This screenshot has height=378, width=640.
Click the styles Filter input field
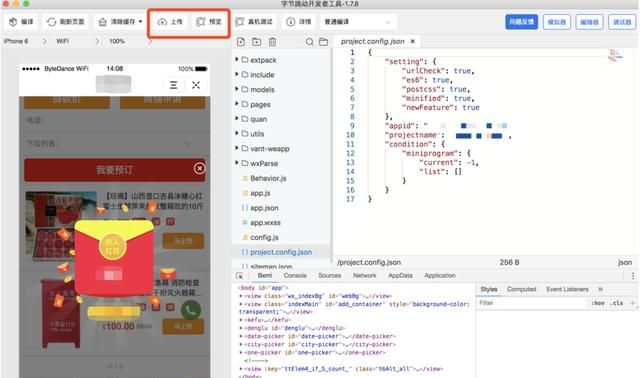(x=532, y=303)
